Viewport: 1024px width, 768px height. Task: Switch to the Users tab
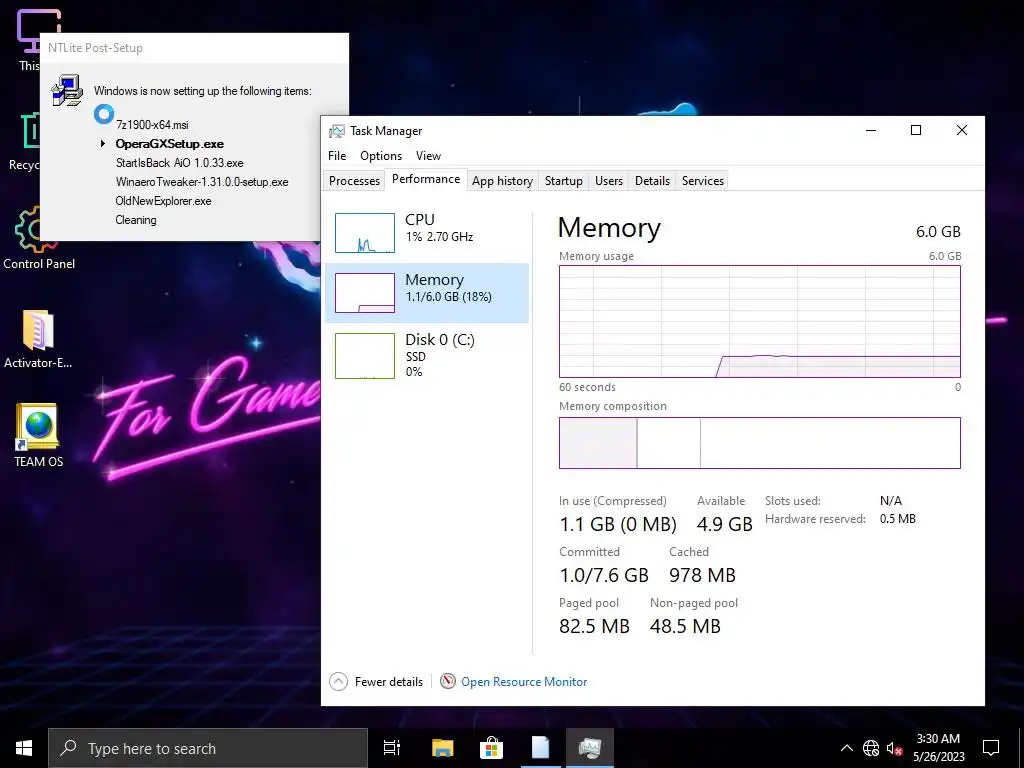coord(609,181)
